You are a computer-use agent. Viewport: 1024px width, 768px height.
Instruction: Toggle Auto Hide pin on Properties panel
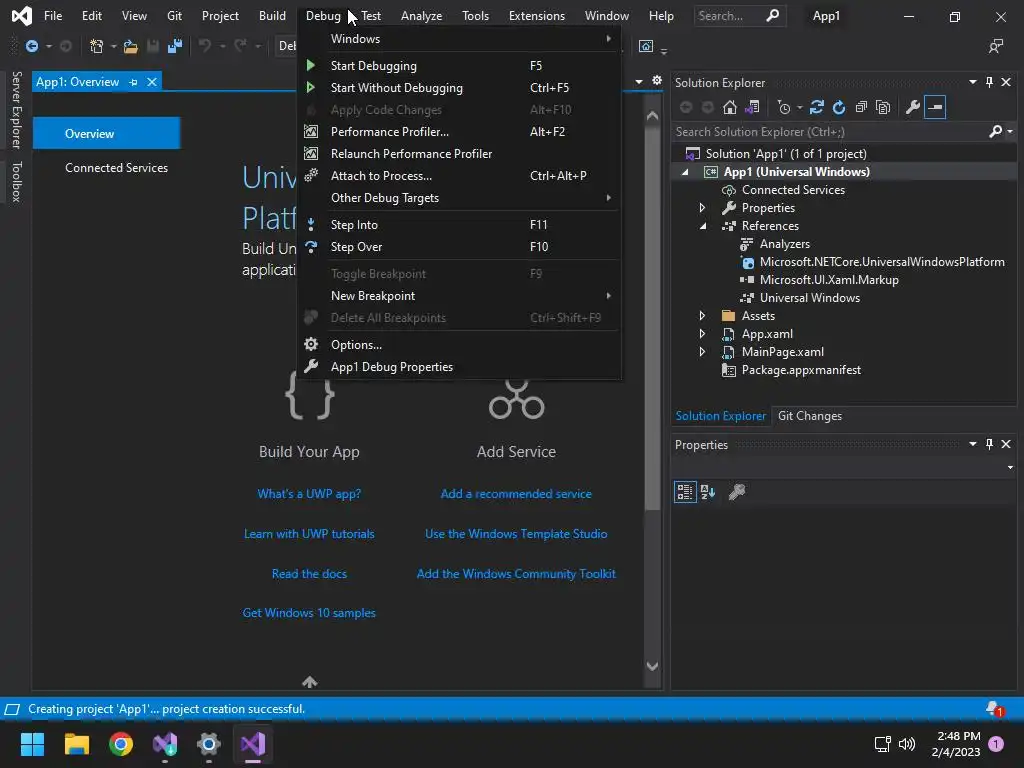coord(989,444)
